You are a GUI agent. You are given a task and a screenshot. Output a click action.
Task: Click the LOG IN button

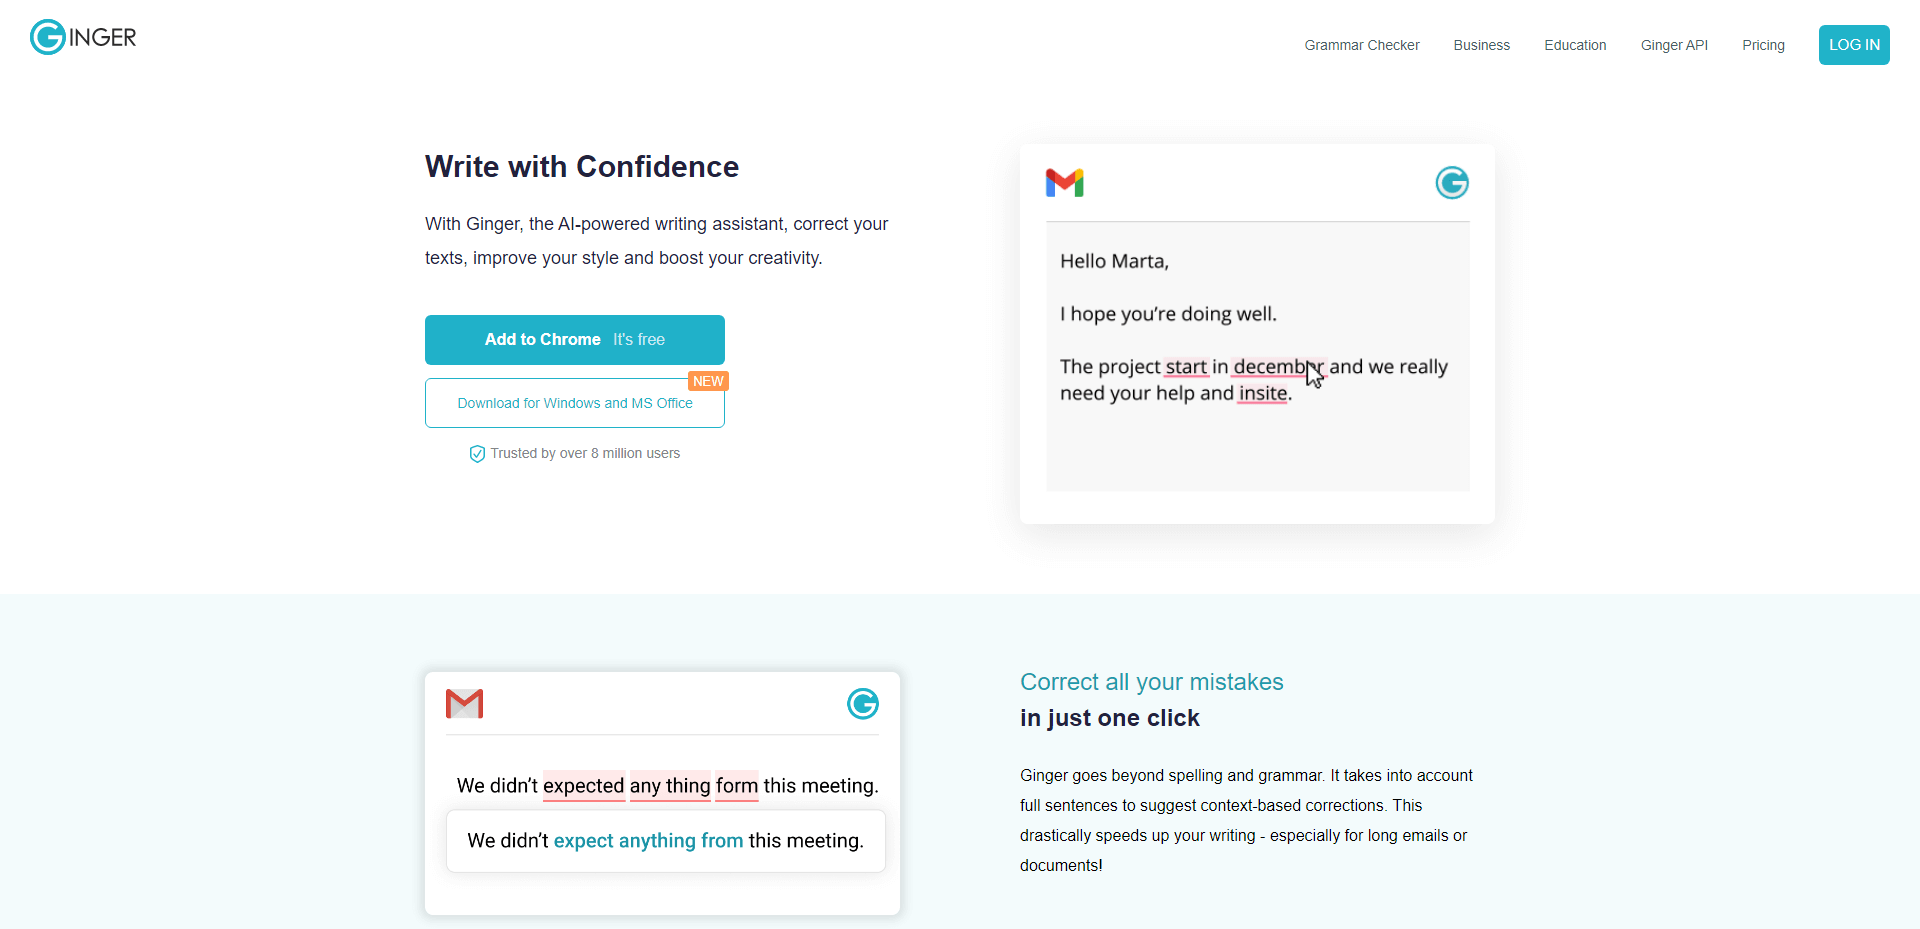click(1854, 45)
